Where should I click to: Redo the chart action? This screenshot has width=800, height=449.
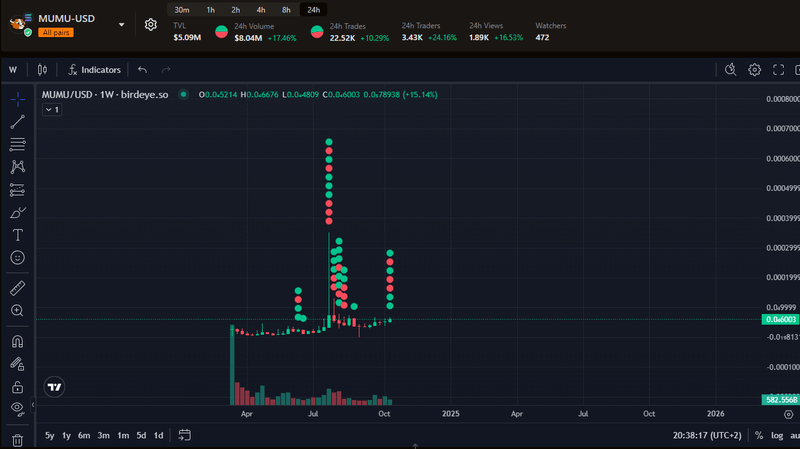[x=166, y=70]
